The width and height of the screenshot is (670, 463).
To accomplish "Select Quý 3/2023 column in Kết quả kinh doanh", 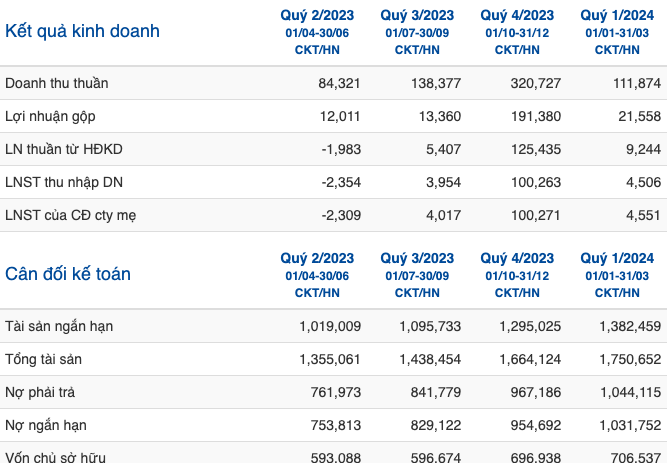I will click(x=417, y=32).
